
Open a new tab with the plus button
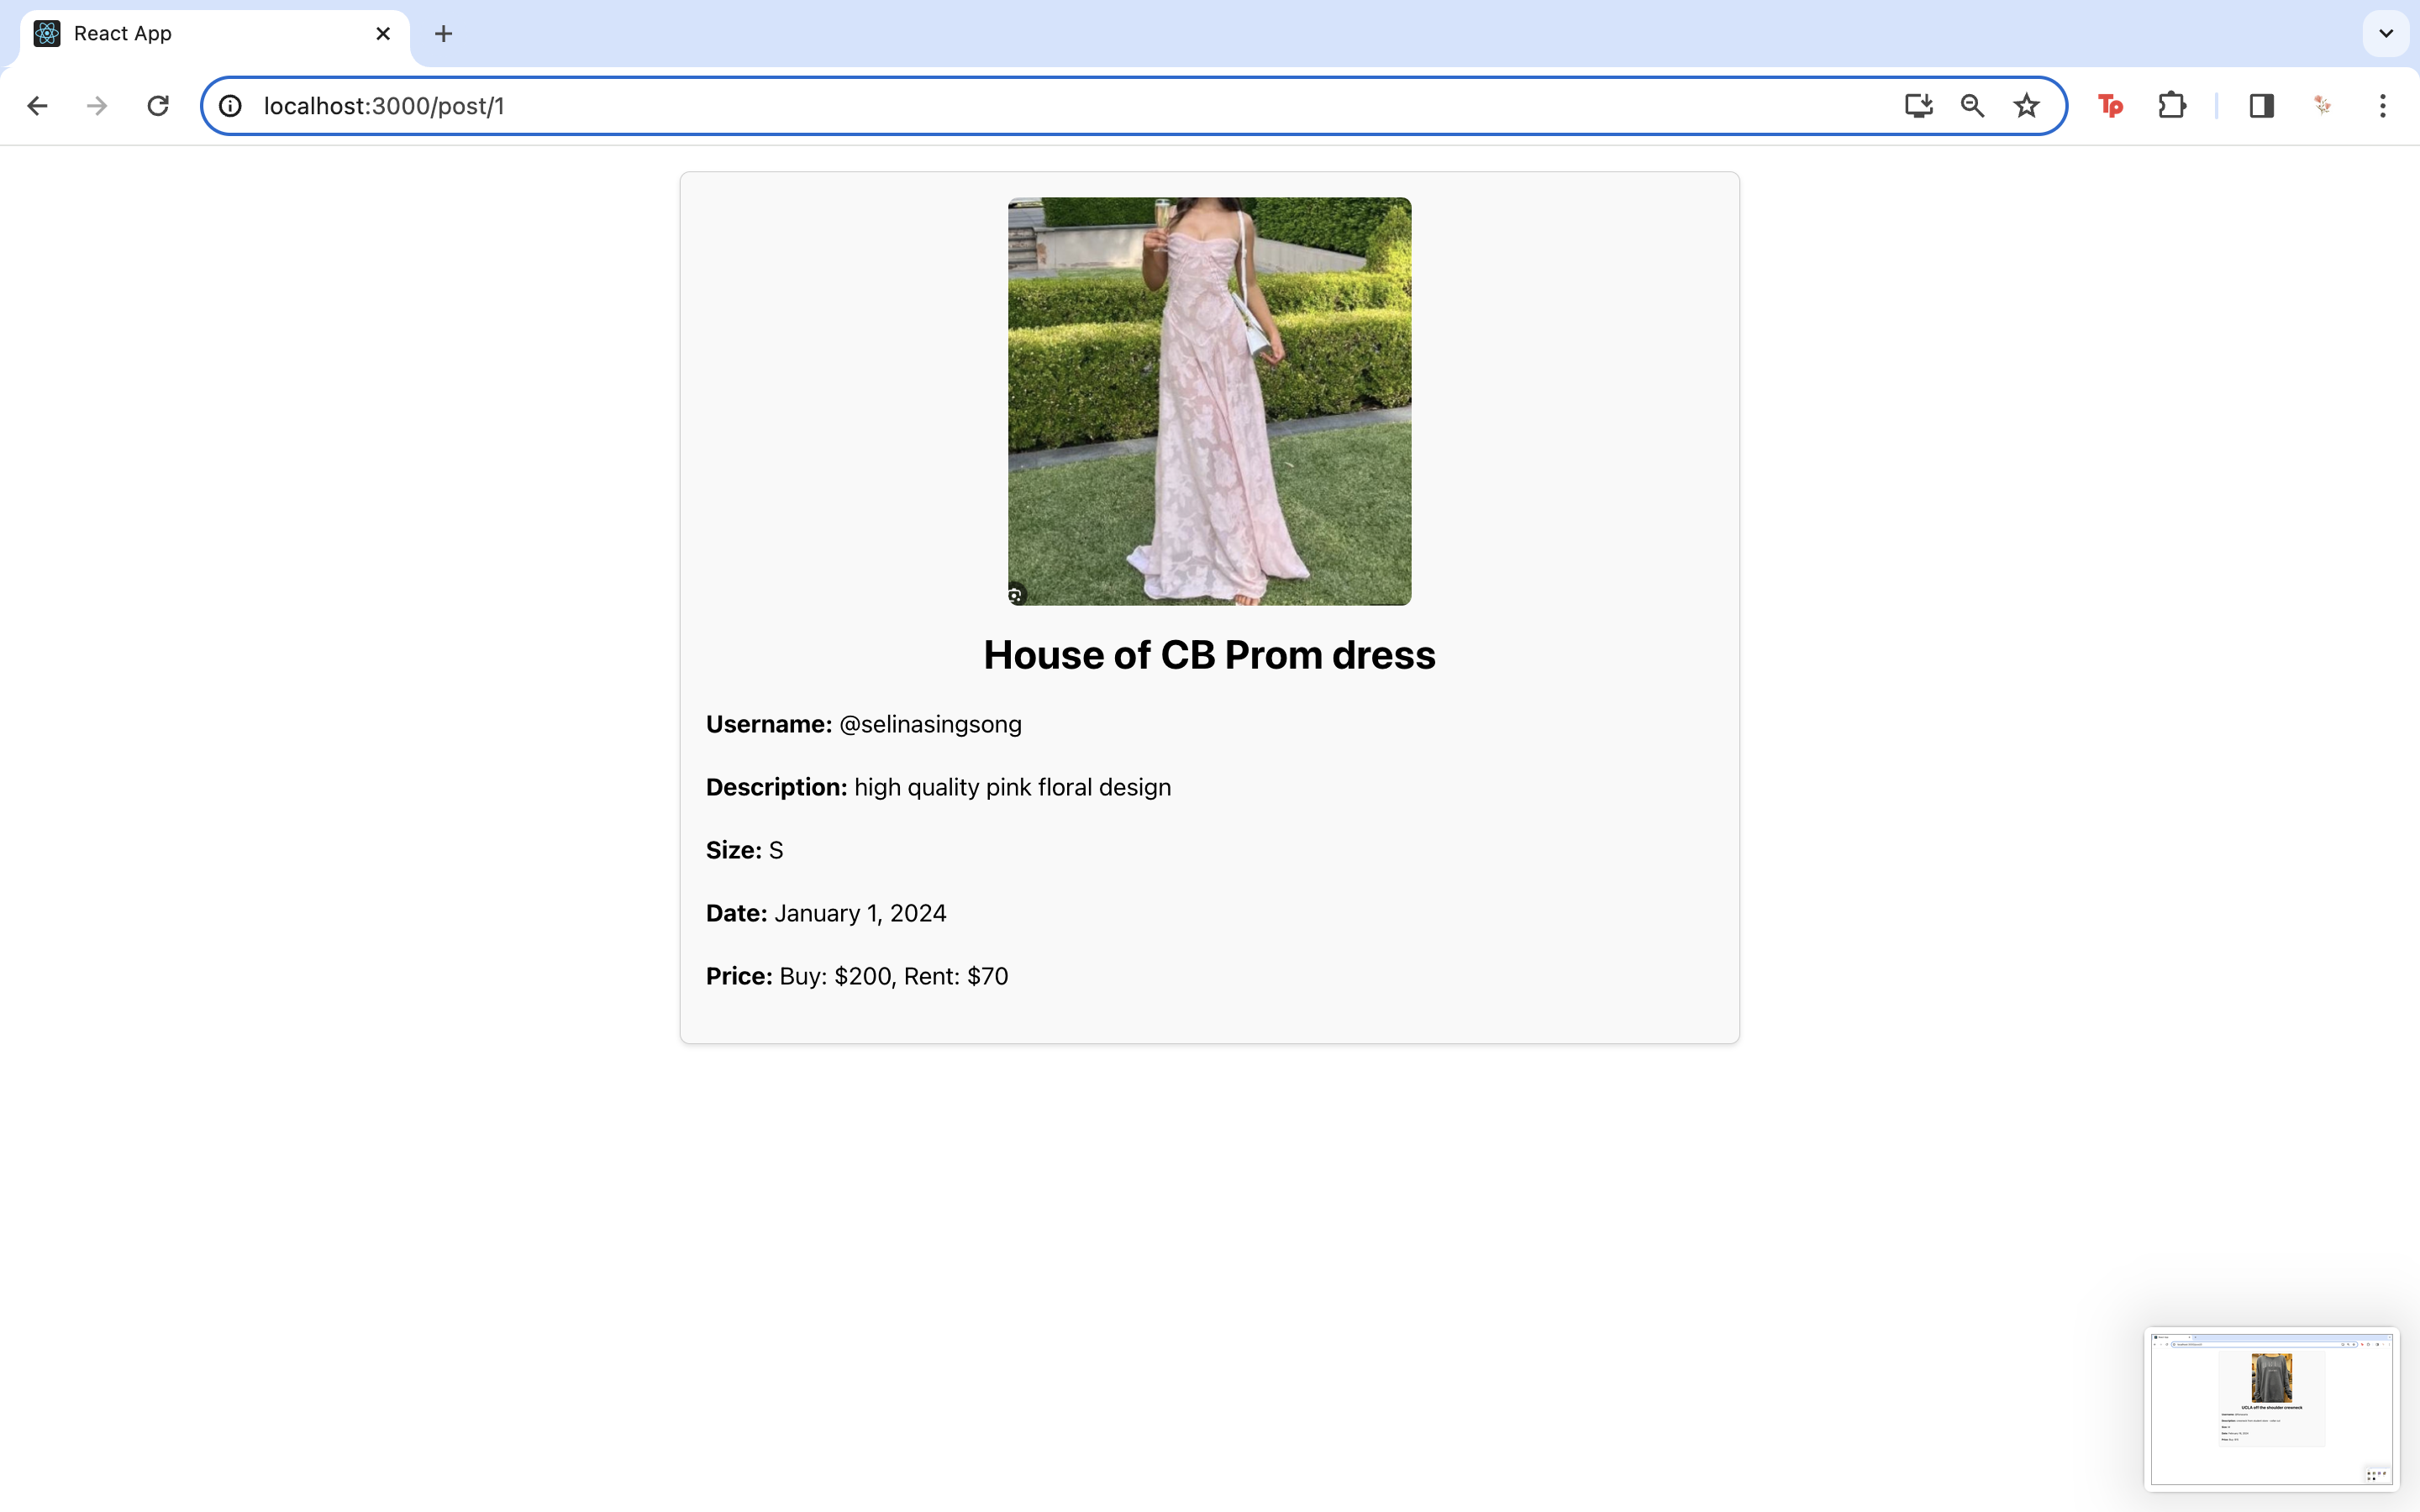point(444,34)
